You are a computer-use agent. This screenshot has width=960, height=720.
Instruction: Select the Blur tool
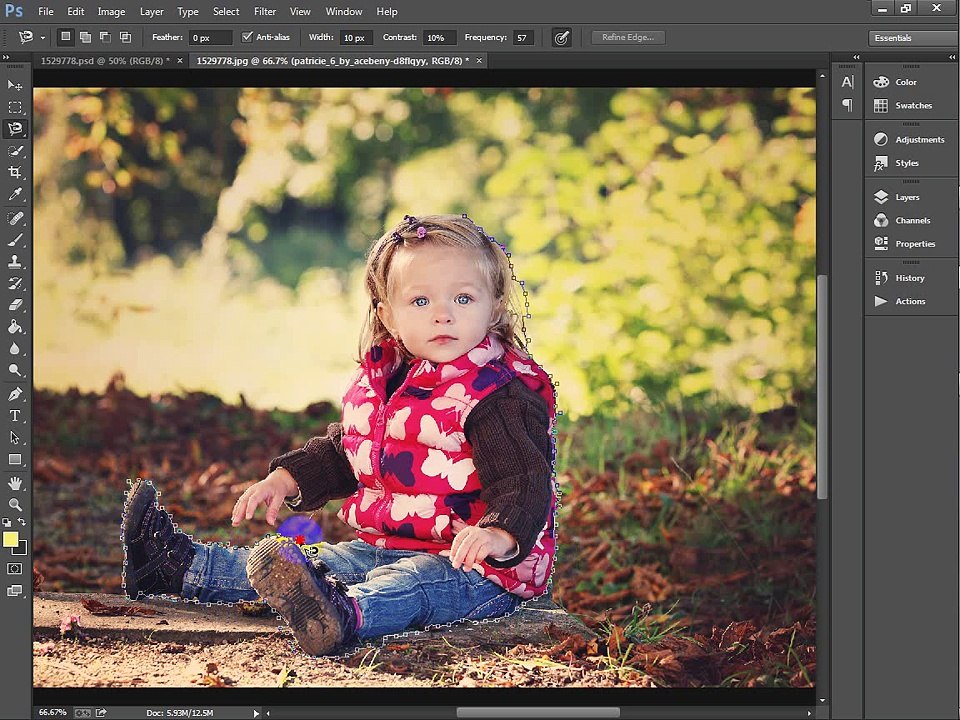pyautogui.click(x=15, y=349)
